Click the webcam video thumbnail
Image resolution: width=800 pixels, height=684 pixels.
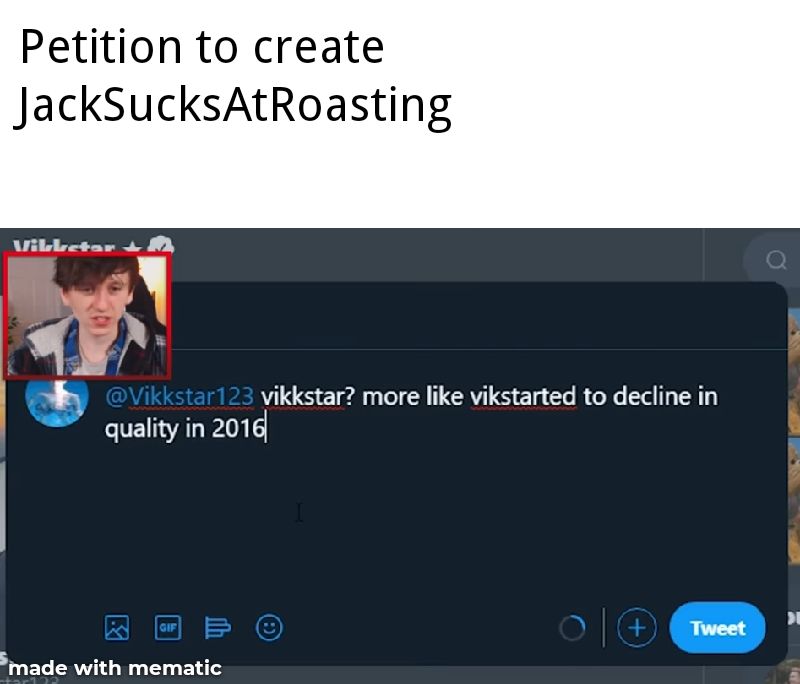pos(87,315)
